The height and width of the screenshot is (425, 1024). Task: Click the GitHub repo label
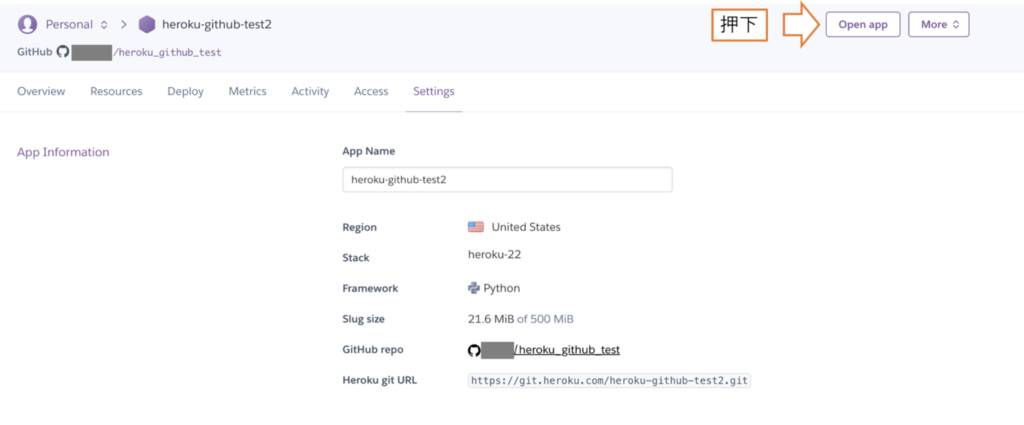373,349
